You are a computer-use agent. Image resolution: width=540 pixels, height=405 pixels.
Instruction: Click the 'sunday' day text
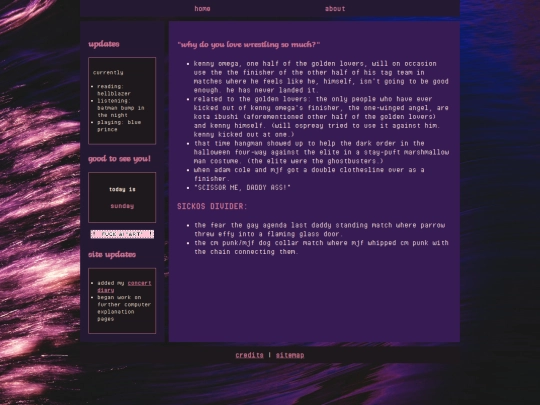[122, 206]
